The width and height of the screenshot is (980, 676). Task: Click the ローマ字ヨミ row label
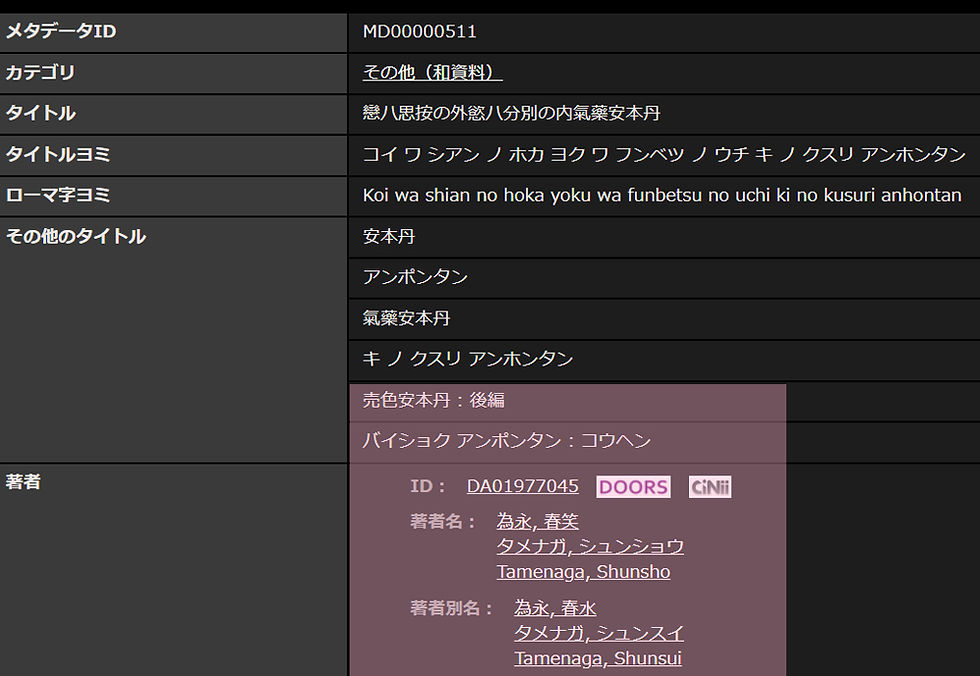(x=58, y=196)
